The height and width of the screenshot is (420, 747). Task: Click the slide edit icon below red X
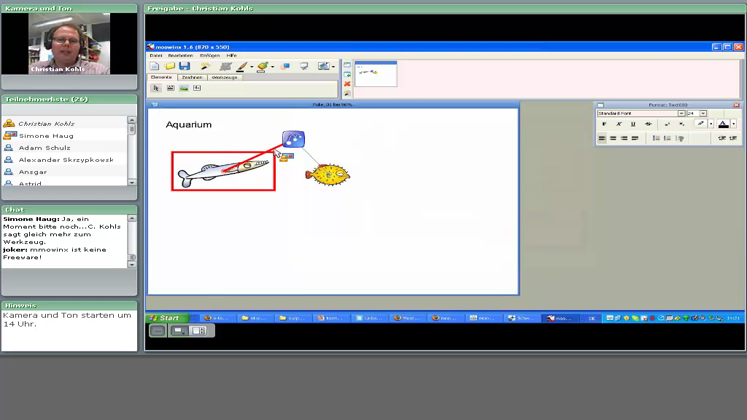pos(347,94)
